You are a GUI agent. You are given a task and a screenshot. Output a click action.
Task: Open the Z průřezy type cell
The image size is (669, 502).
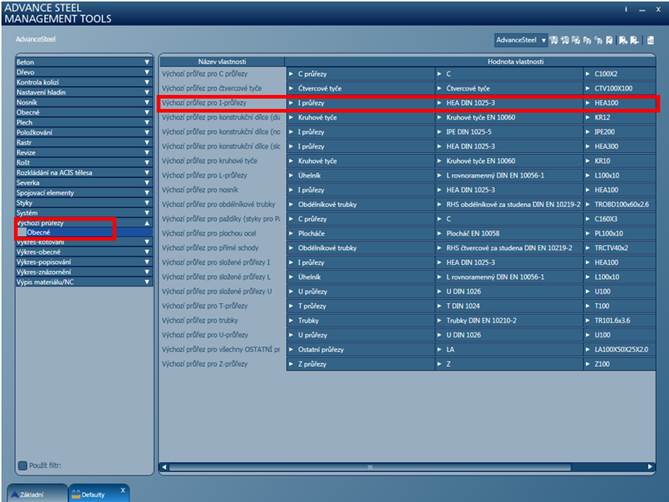tap(360, 364)
